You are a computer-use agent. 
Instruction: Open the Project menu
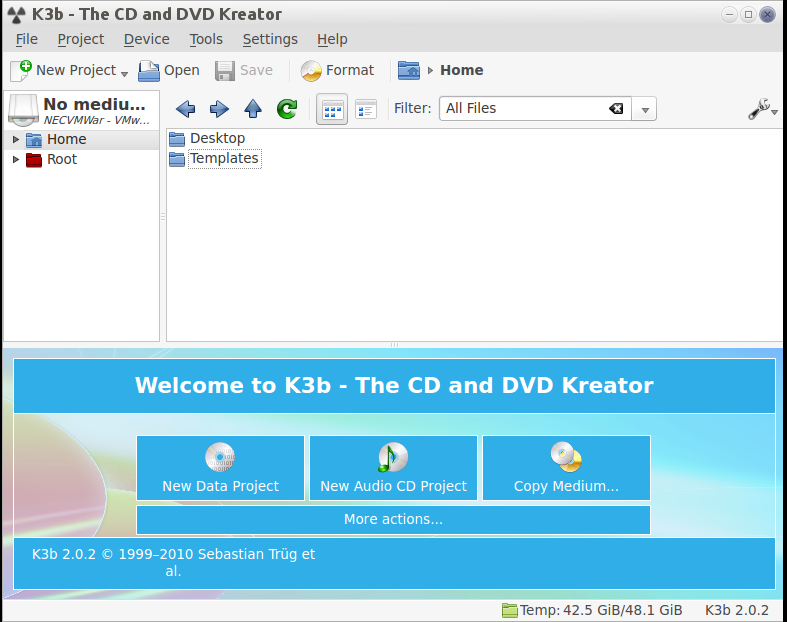pos(80,39)
